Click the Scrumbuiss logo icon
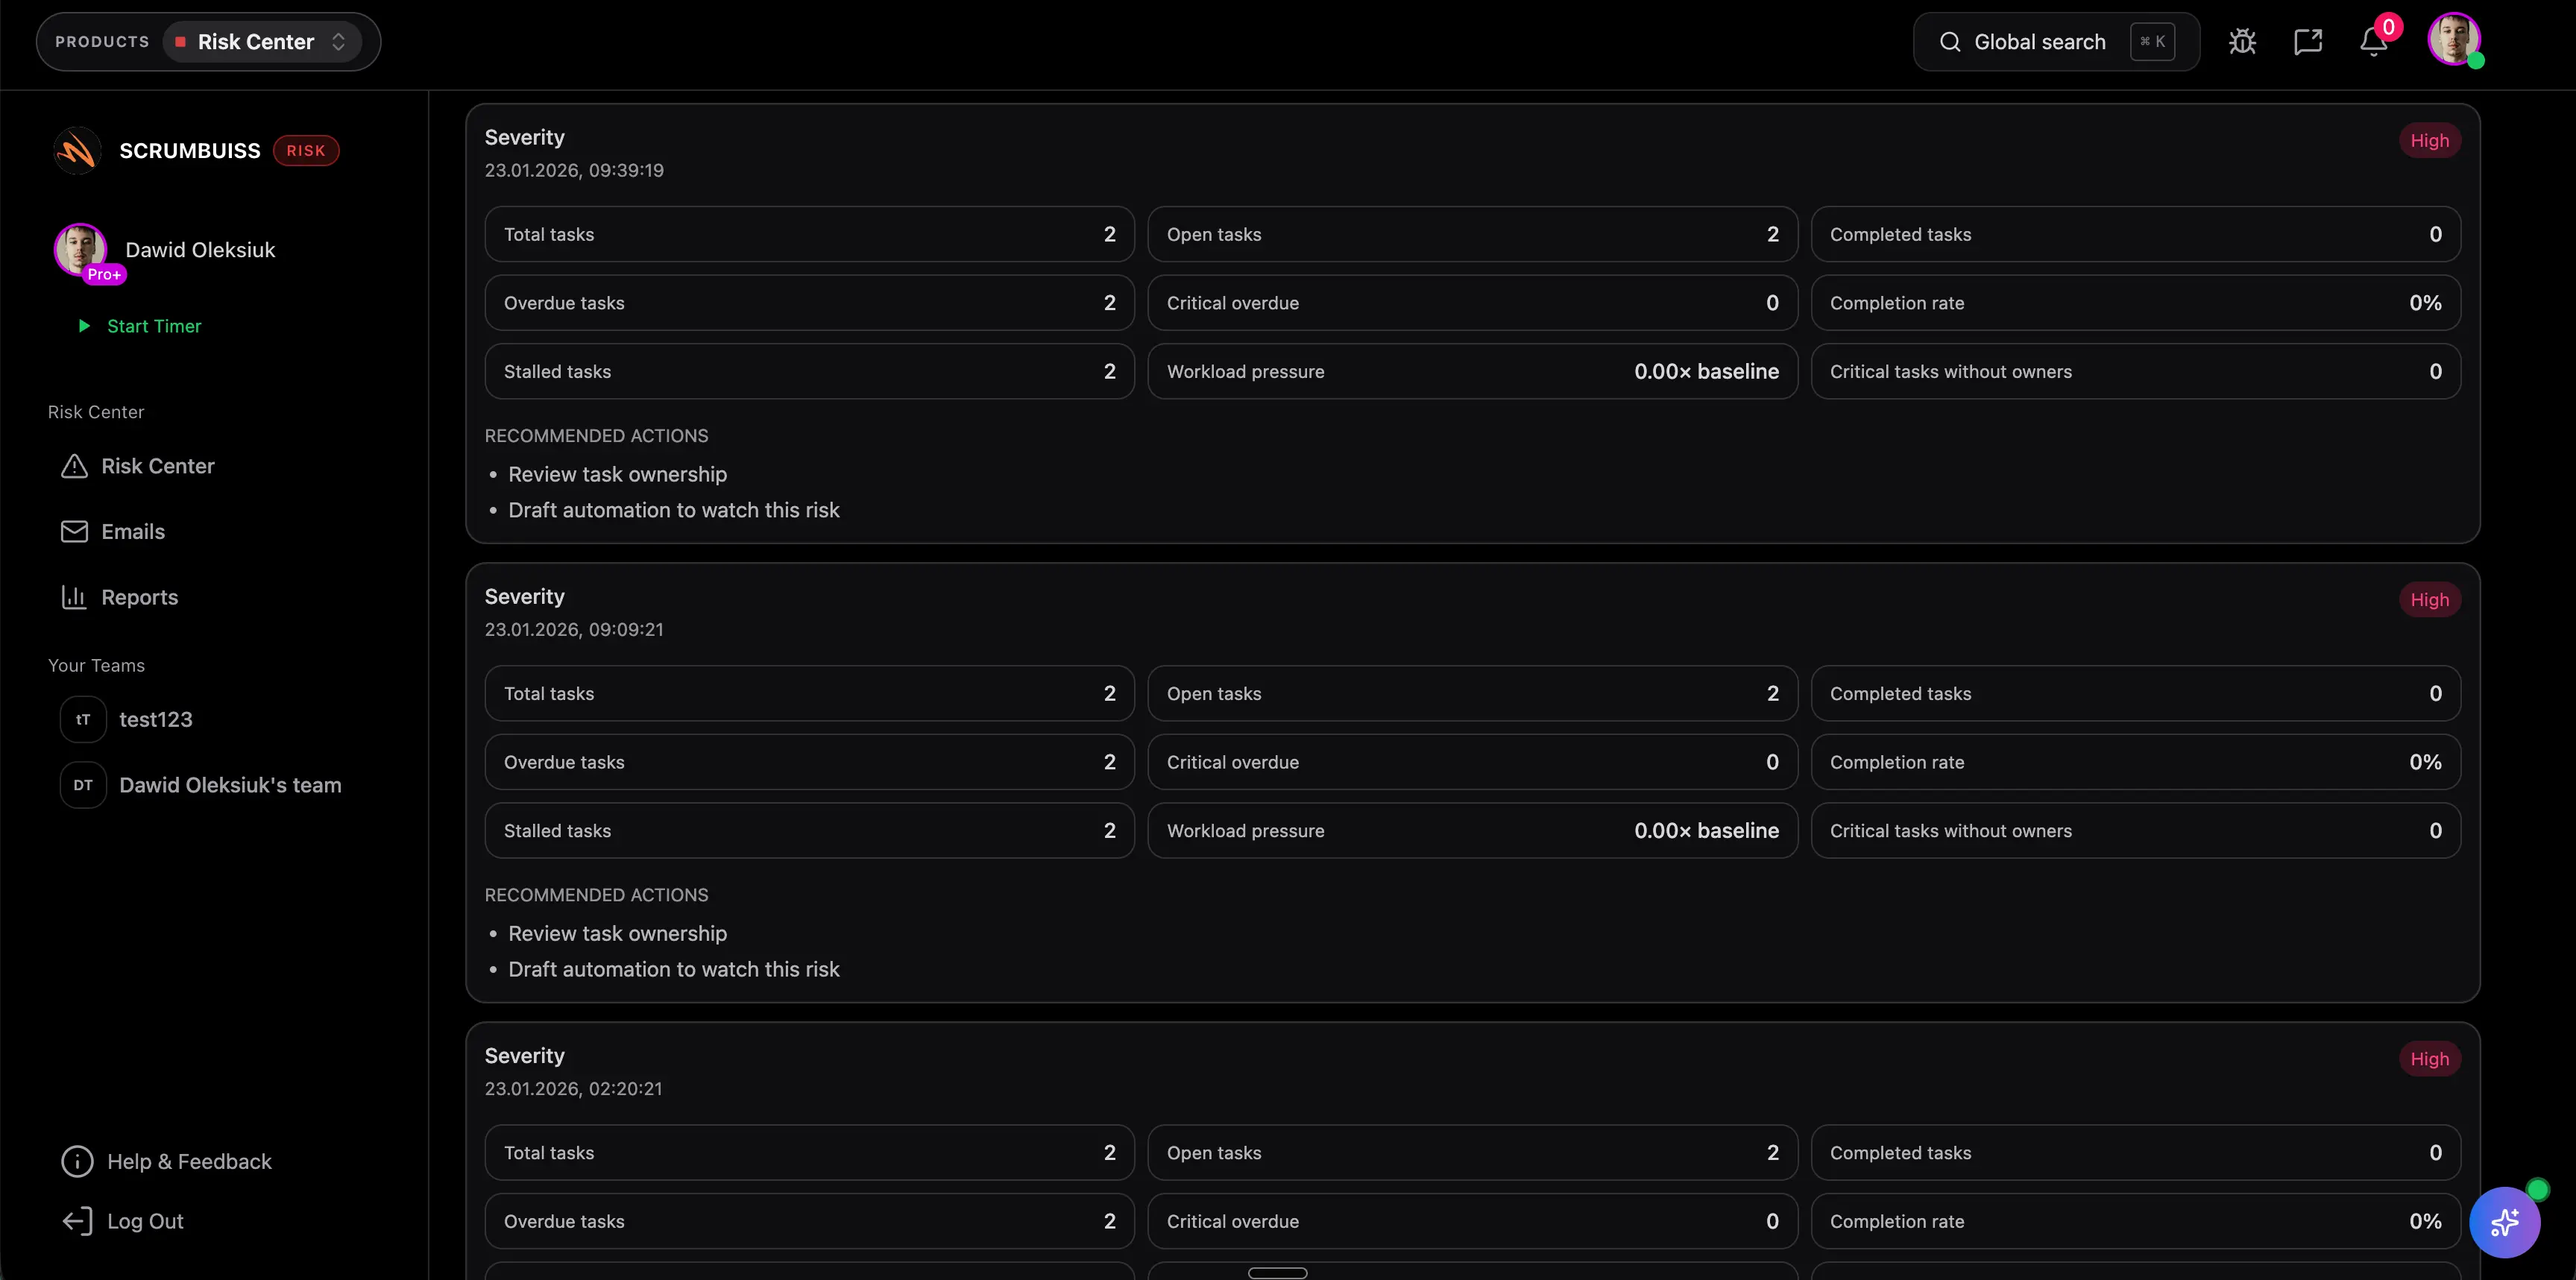 point(77,151)
